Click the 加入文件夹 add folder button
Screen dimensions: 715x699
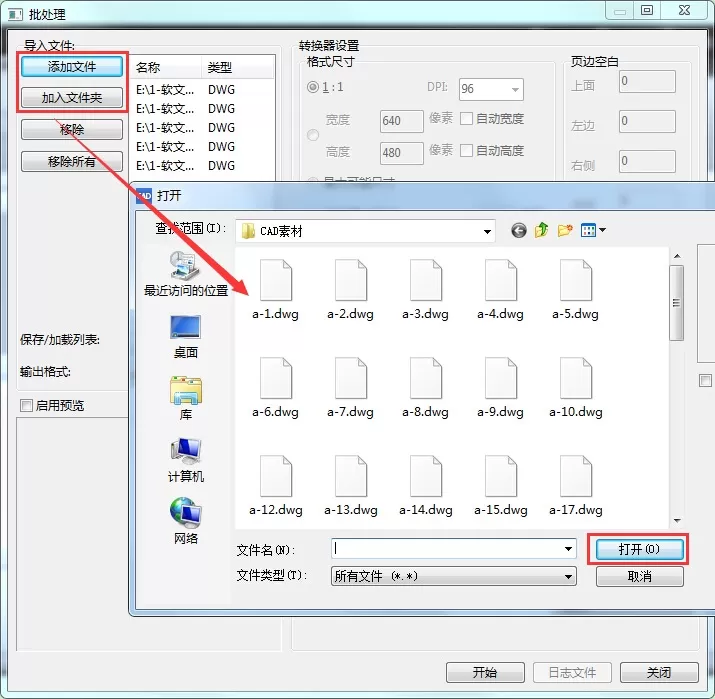(x=72, y=98)
